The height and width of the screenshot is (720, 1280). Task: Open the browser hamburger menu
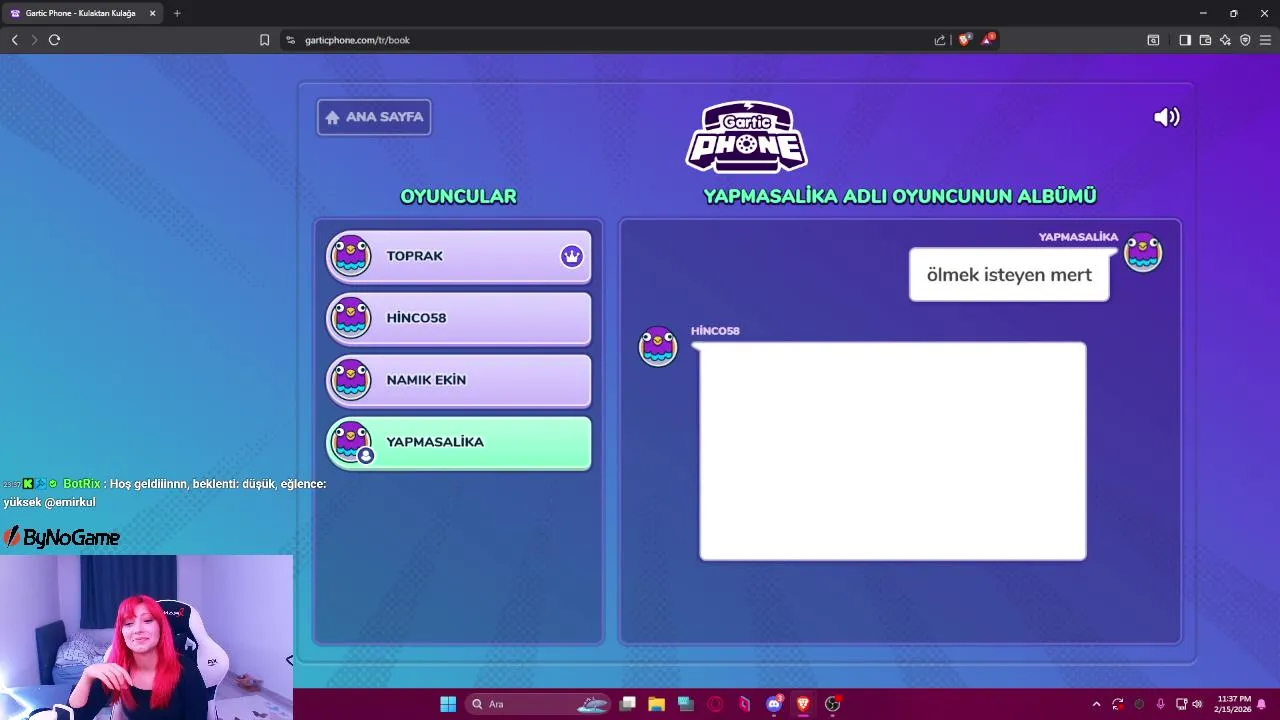(x=1265, y=40)
